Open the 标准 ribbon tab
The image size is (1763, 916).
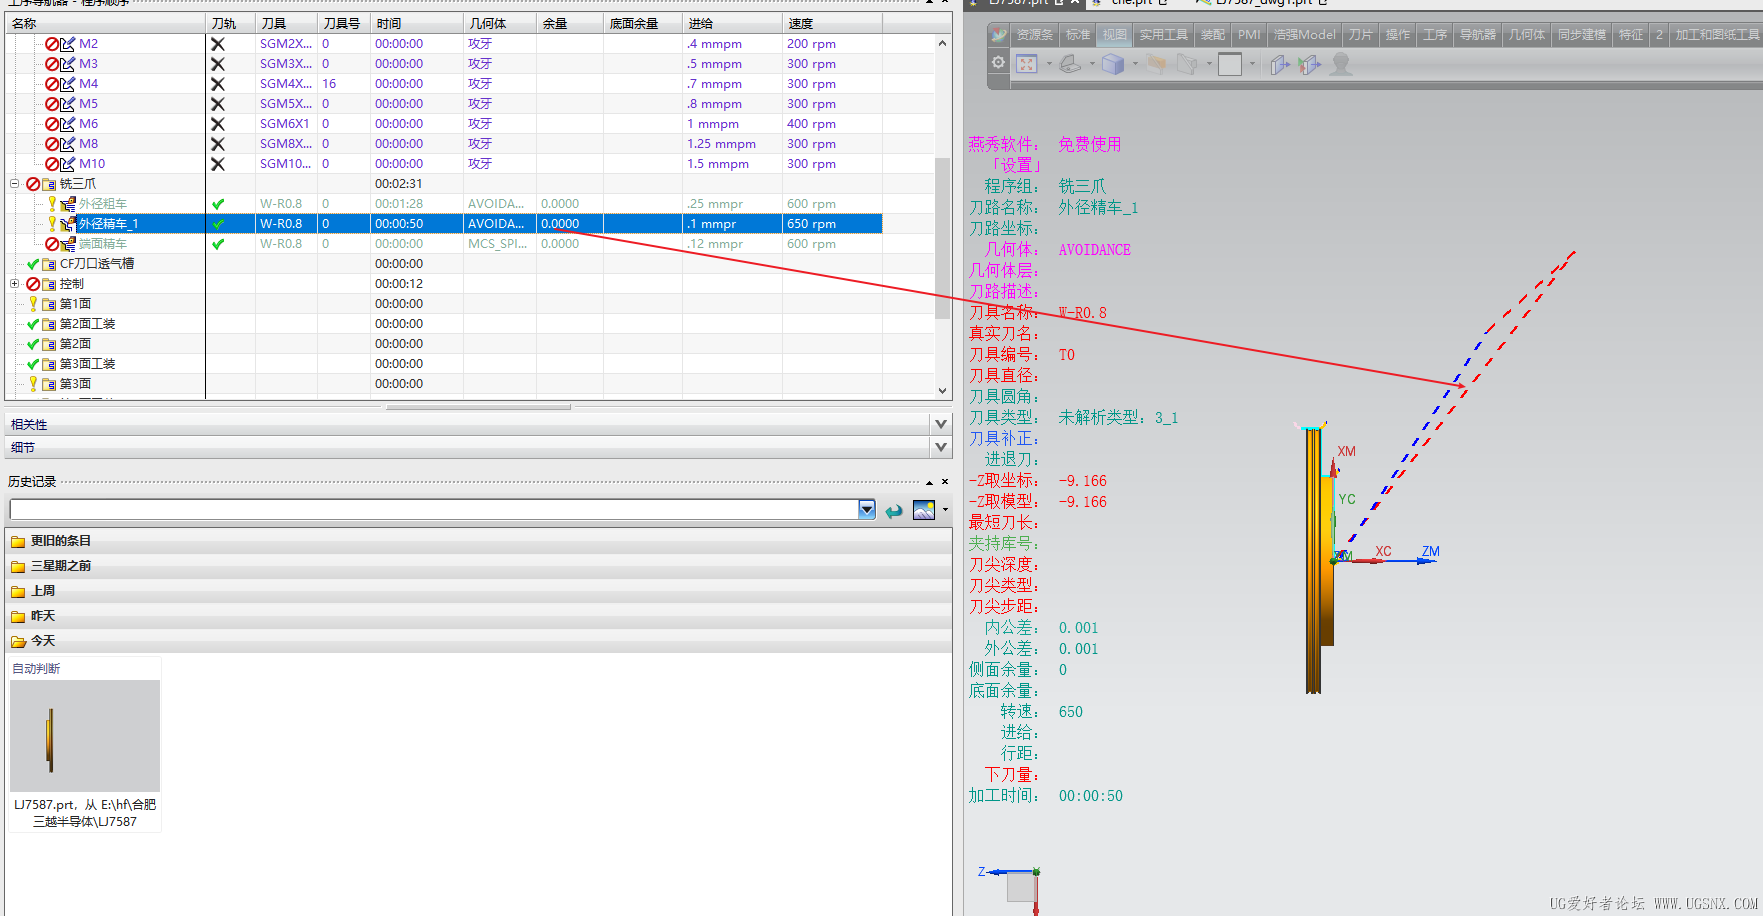[1078, 34]
